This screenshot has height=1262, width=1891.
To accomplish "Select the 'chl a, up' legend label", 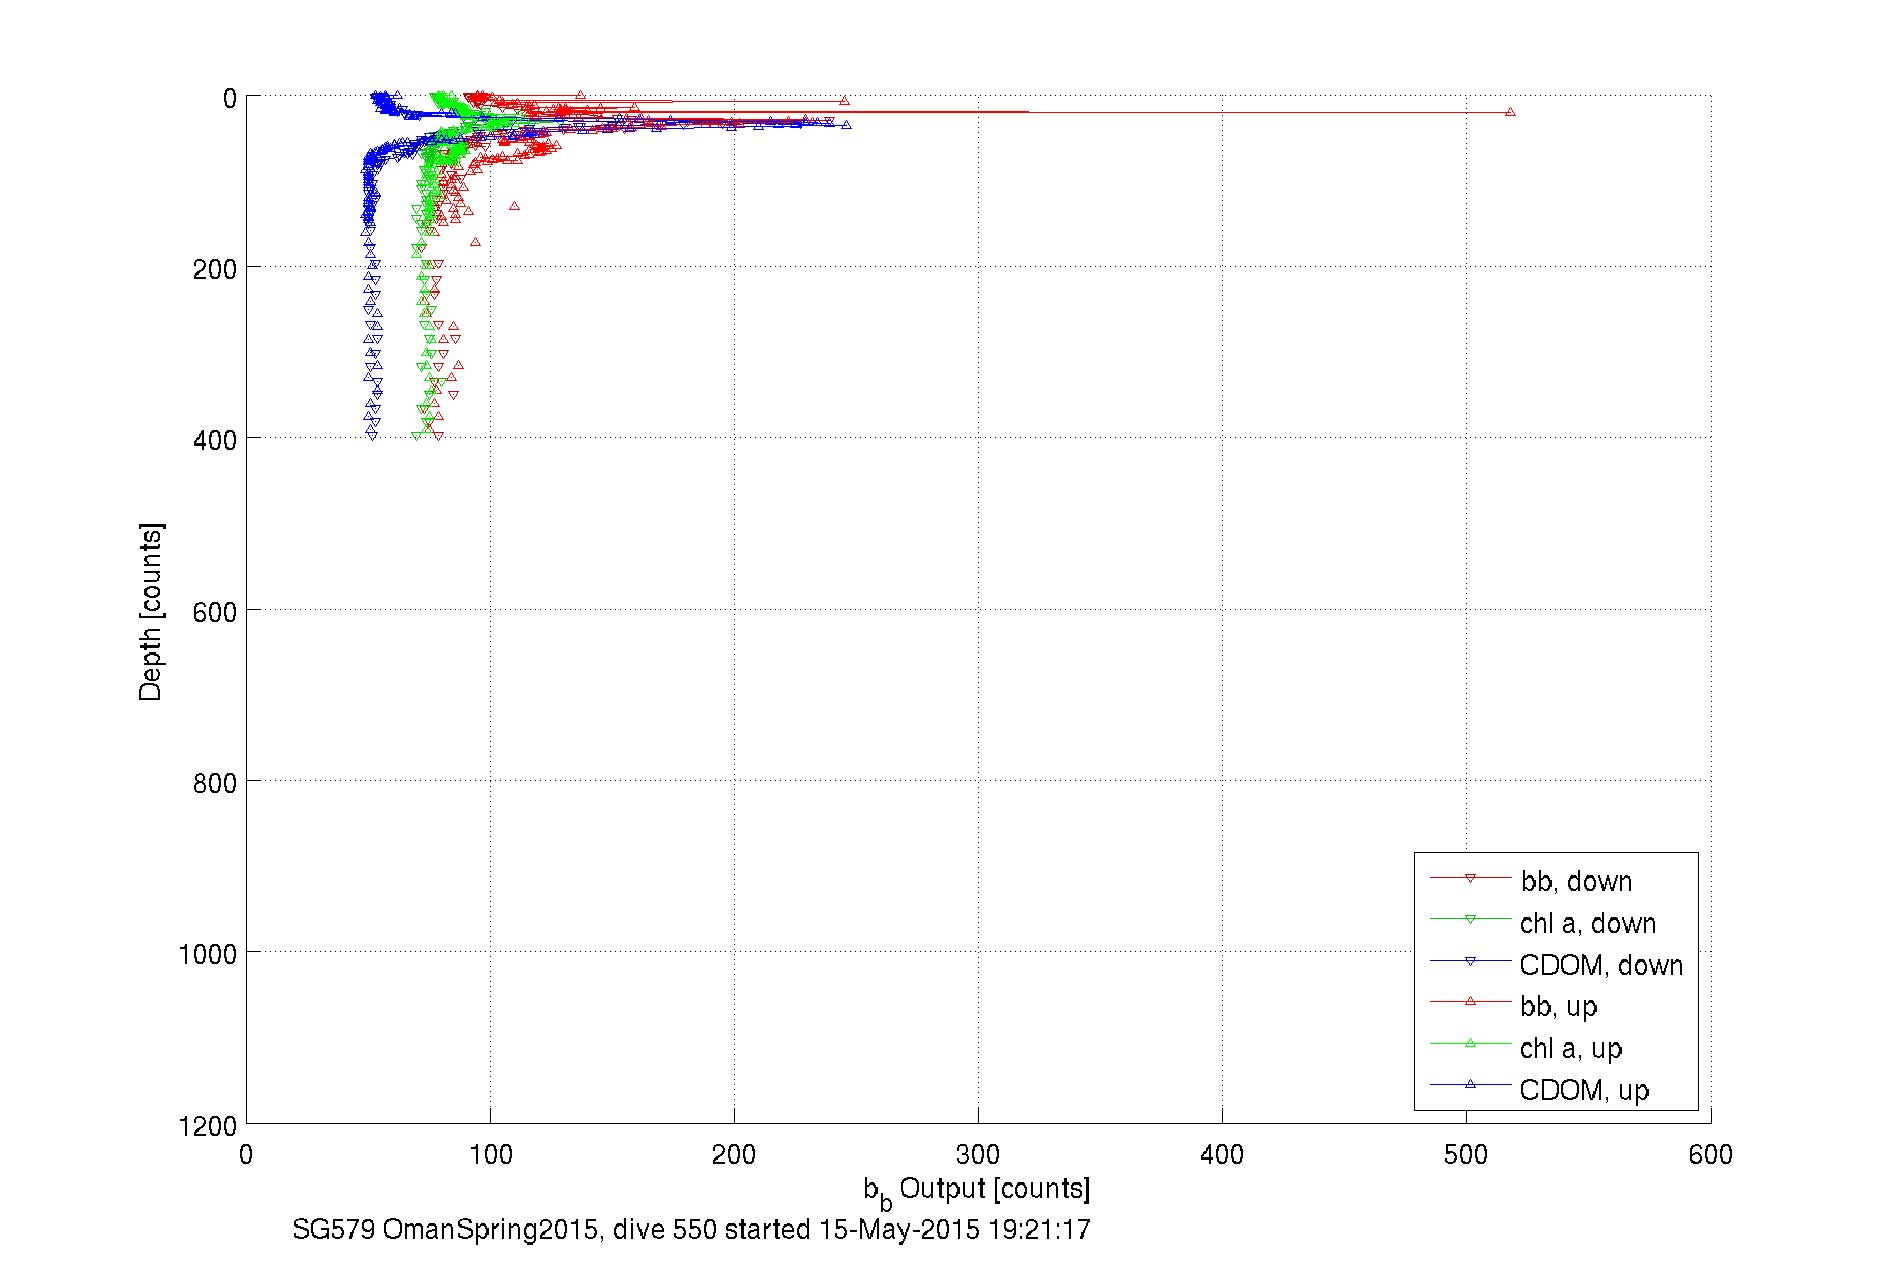I will [1570, 1048].
